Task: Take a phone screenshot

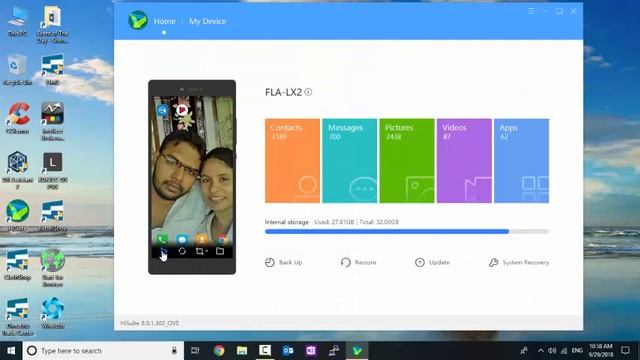Action: 199,251
